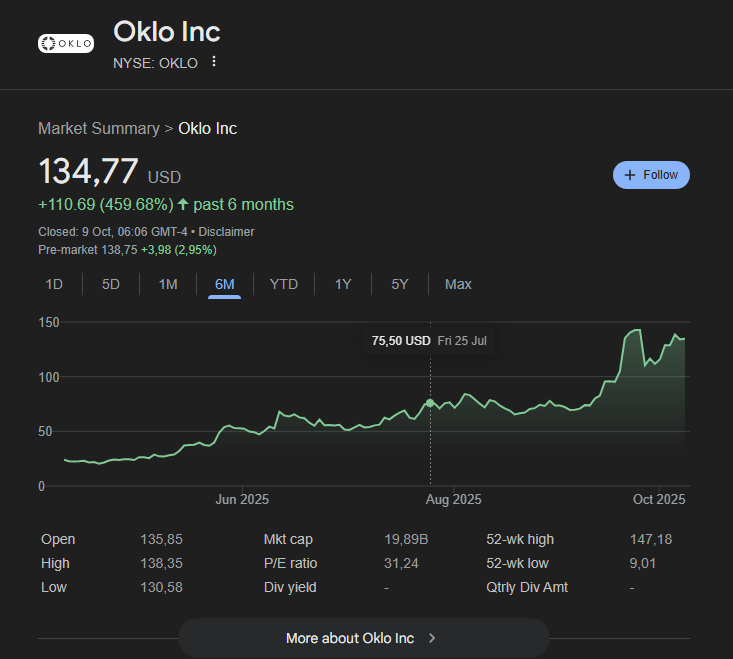Image resolution: width=733 pixels, height=659 pixels.
Task: Click the Oklo Inc breadcrumb text
Action: [208, 128]
